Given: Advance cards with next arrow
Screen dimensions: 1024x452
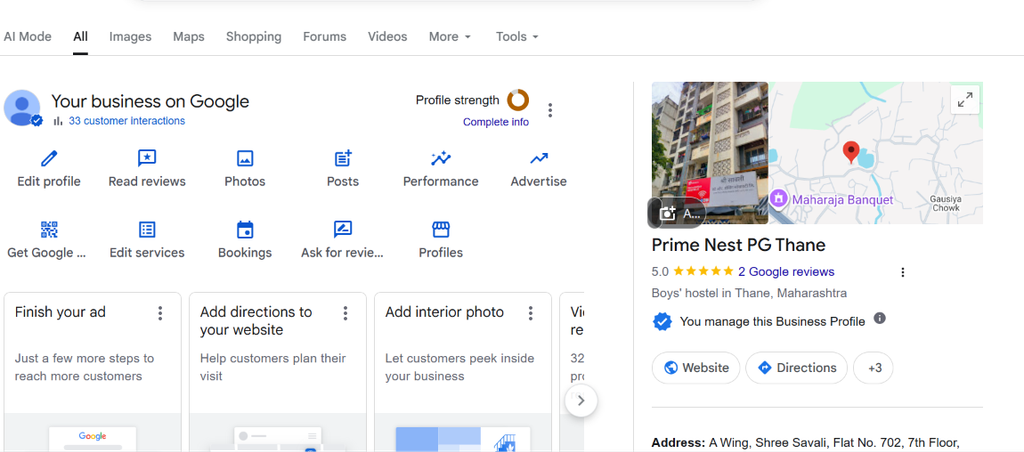Looking at the screenshot, I should pos(581,400).
